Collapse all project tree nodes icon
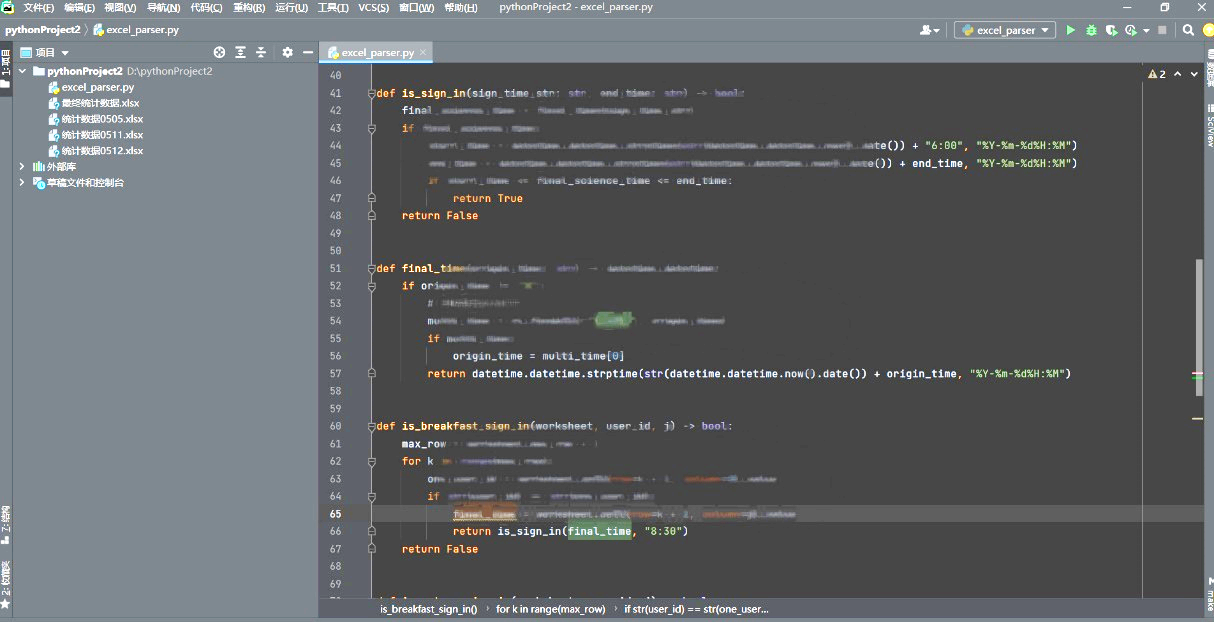This screenshot has height=622, width=1214. click(x=261, y=52)
